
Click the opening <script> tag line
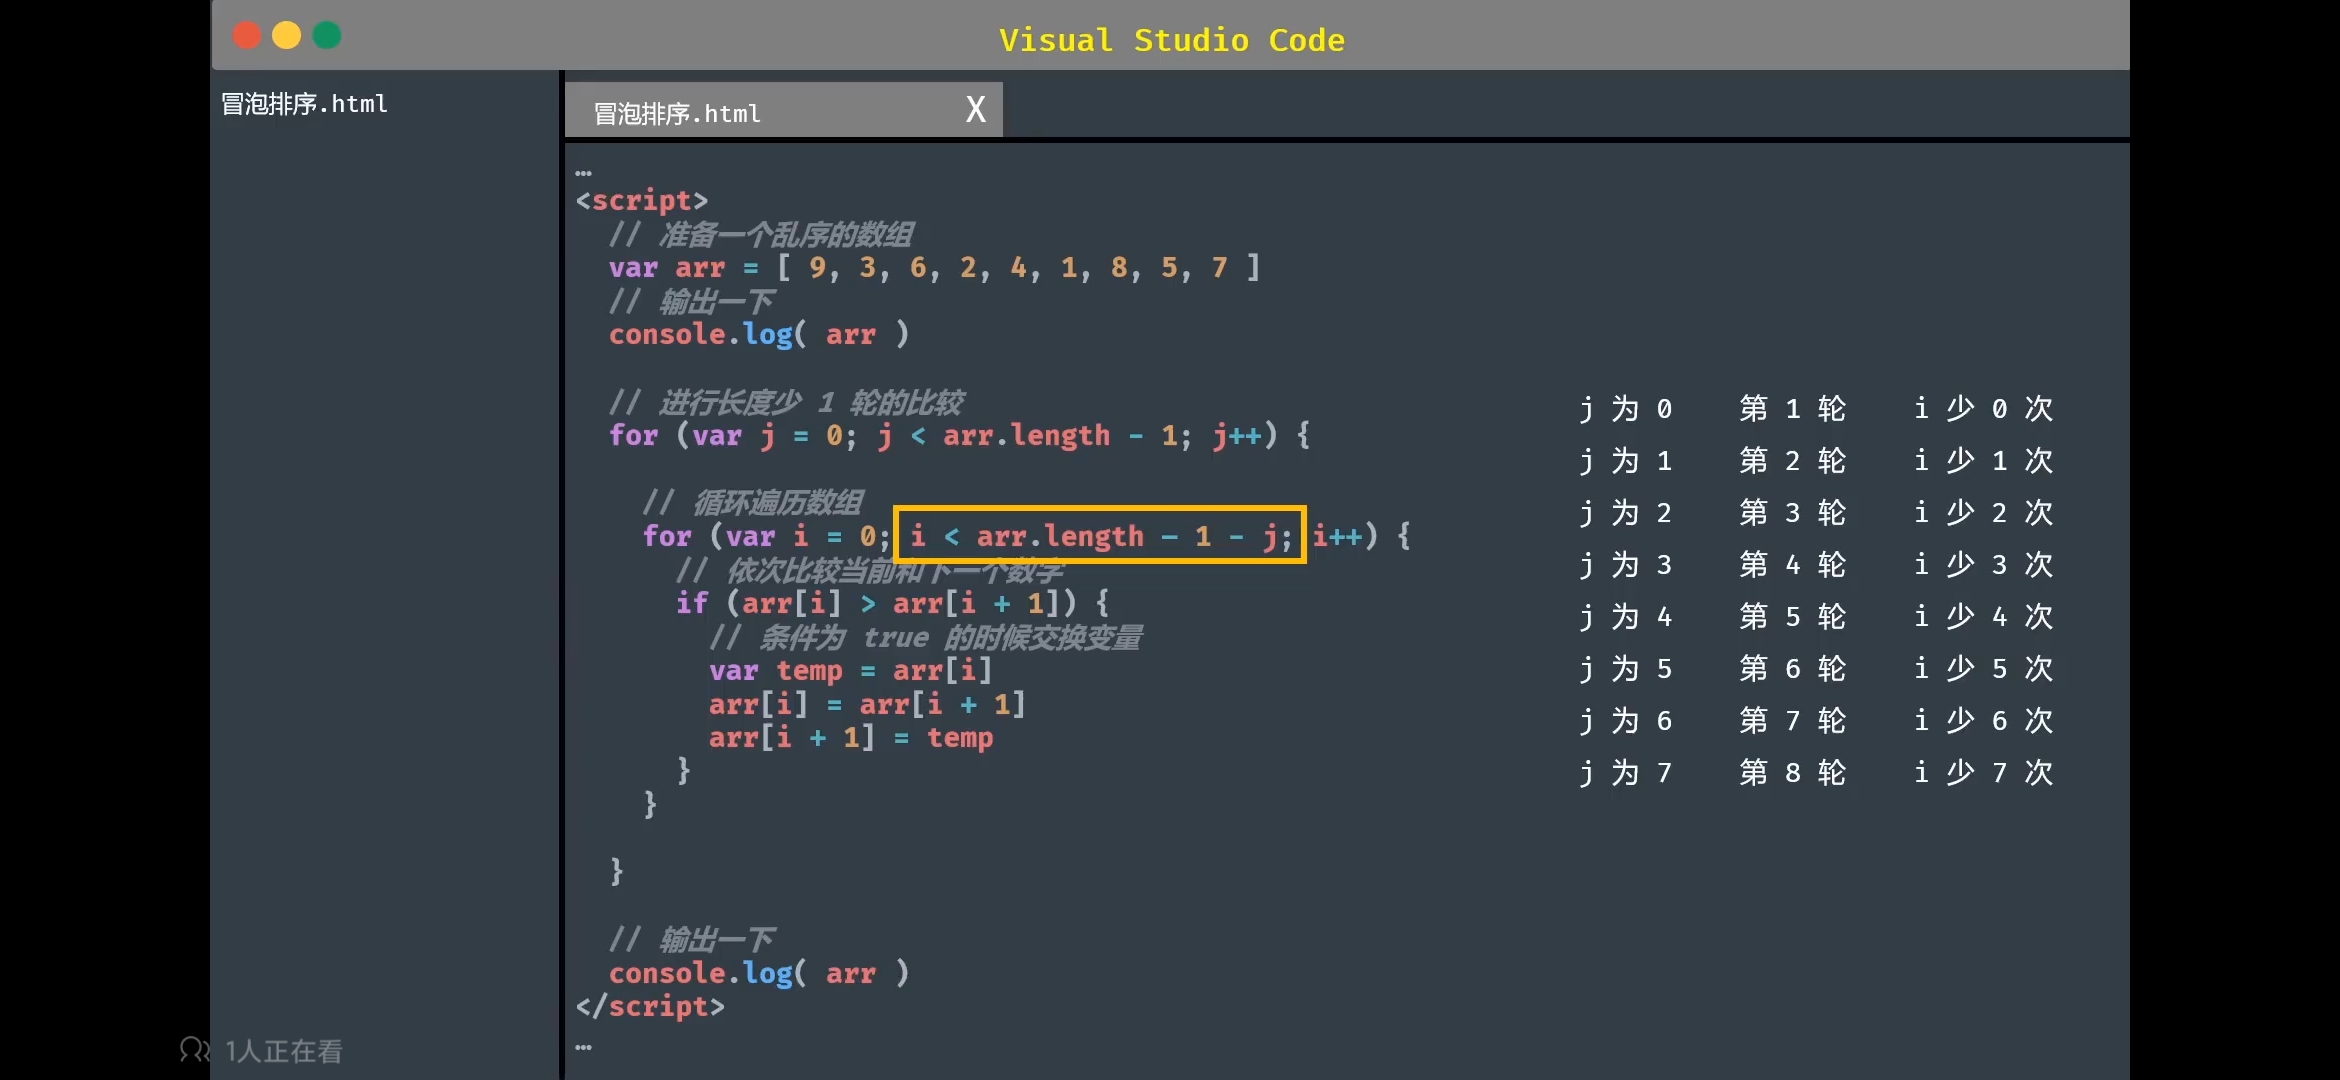click(641, 201)
